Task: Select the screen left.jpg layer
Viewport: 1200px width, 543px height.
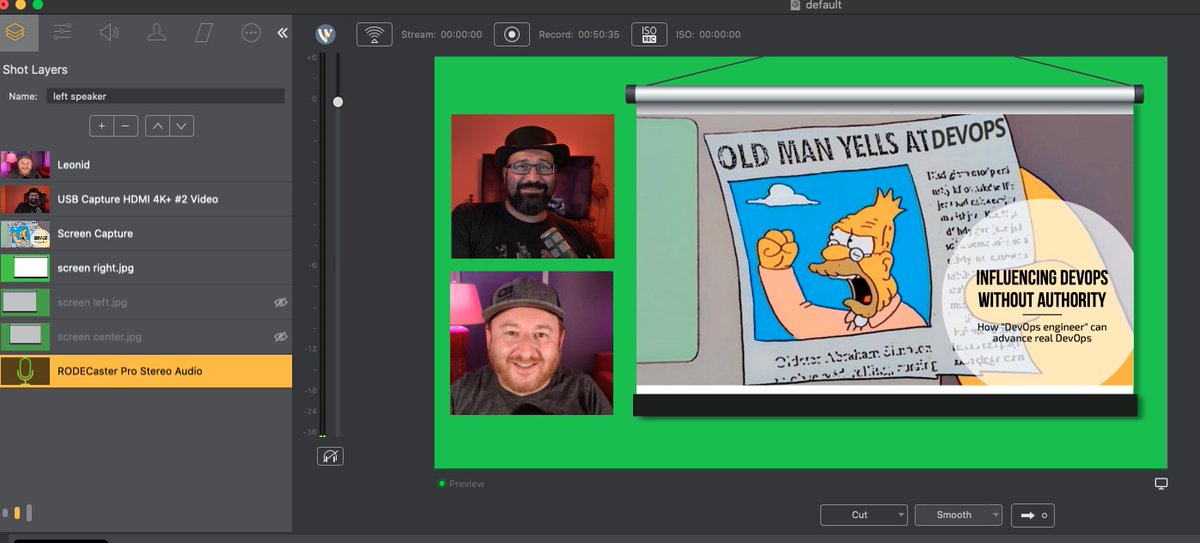Action: tap(146, 302)
